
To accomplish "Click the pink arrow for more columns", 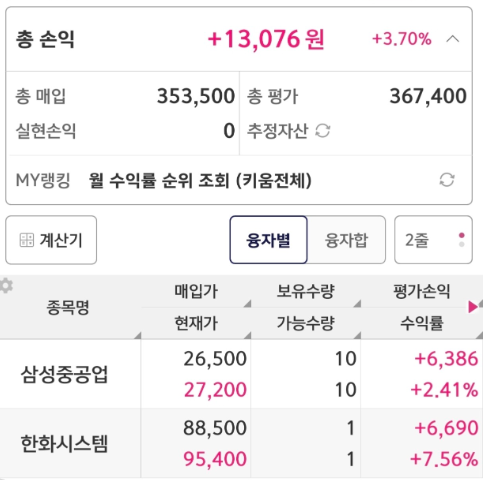I will [472, 307].
